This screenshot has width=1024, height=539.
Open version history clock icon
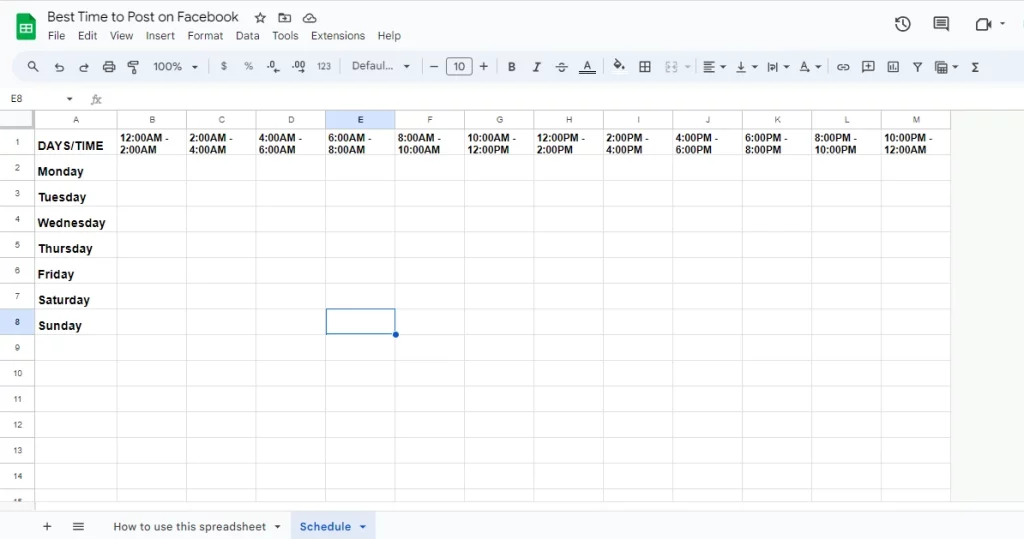pos(903,24)
